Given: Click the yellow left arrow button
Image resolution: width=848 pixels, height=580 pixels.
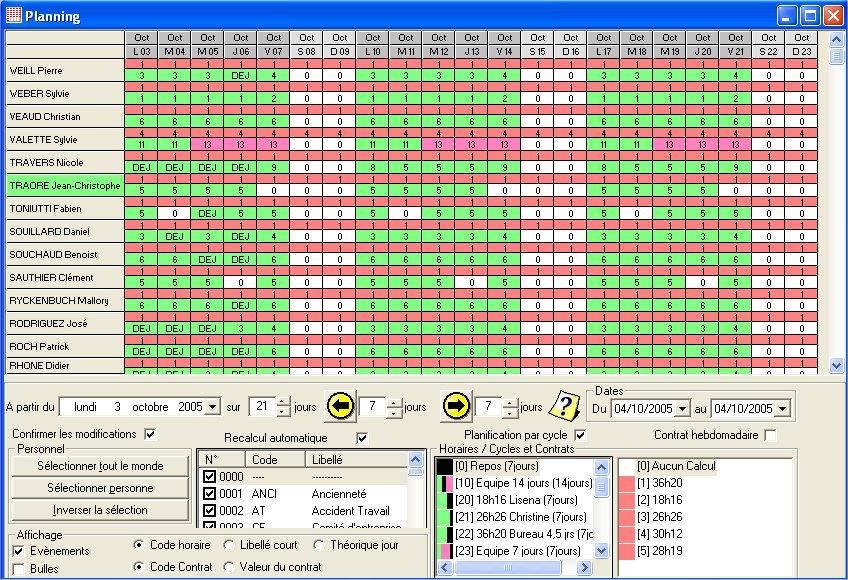Looking at the screenshot, I should pos(340,406).
